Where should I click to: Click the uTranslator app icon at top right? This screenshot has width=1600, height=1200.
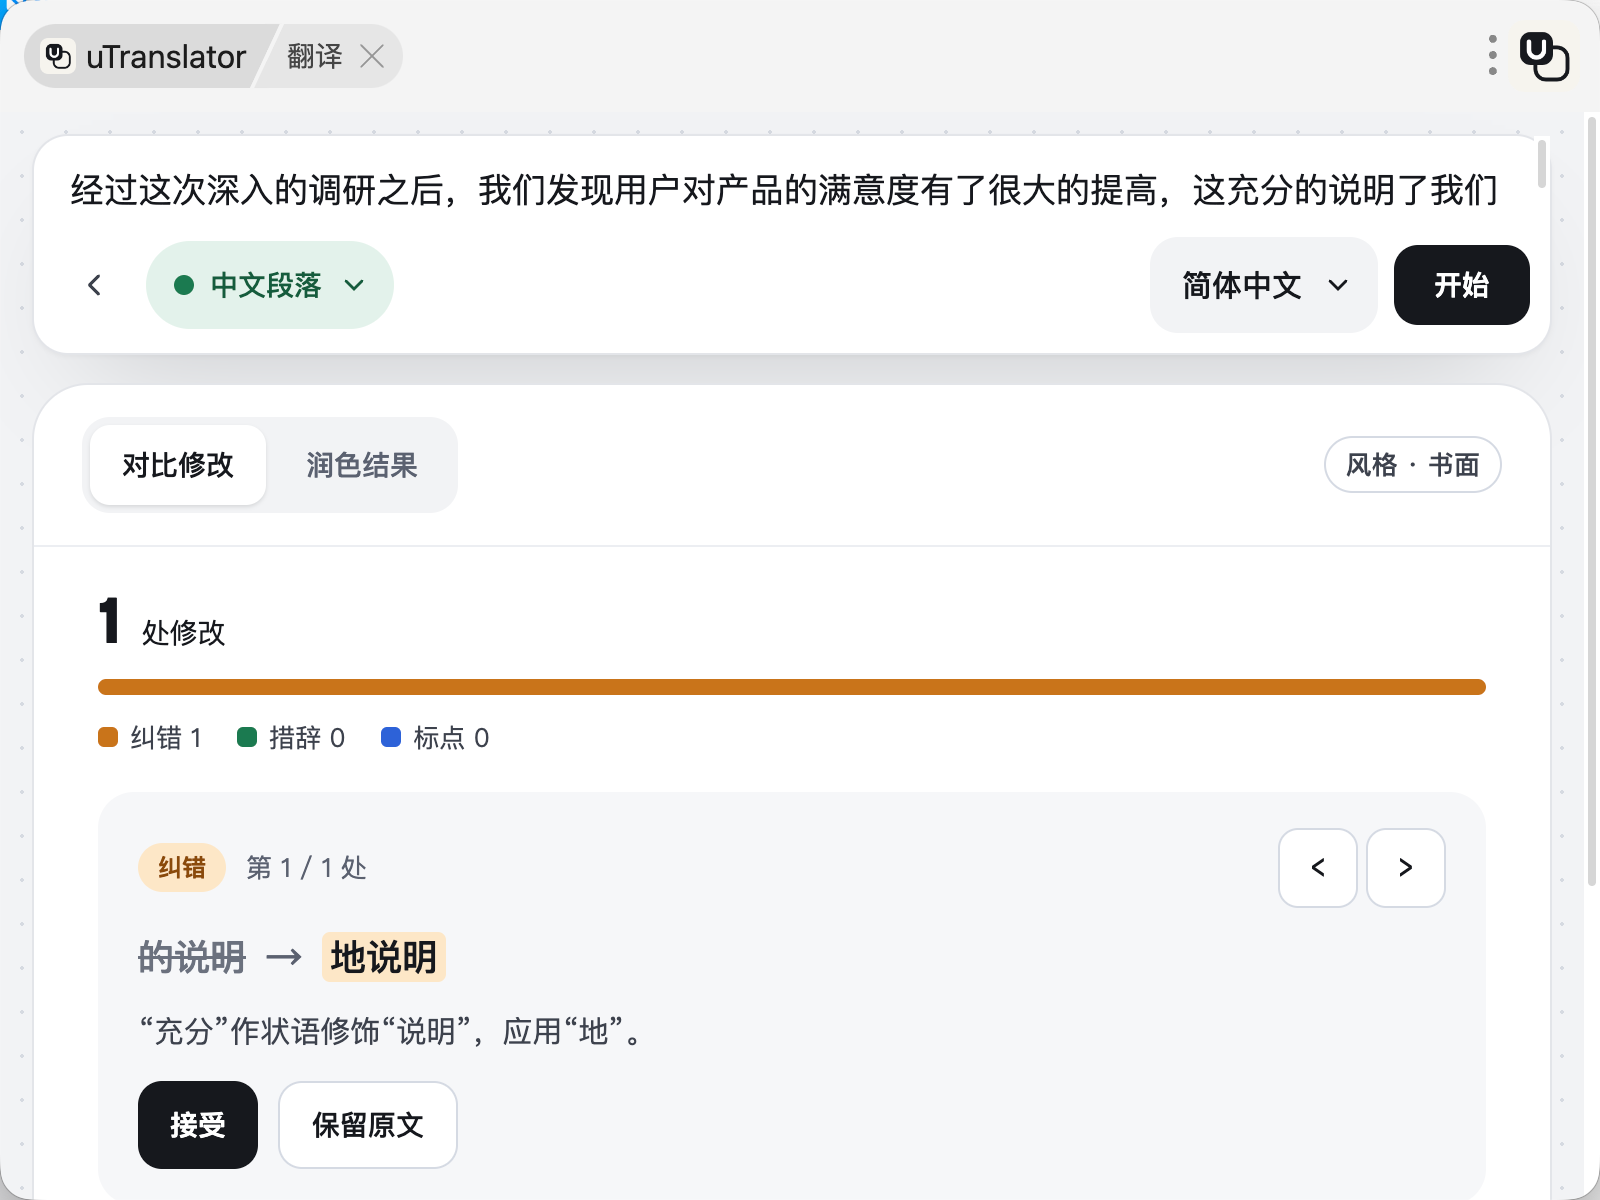click(1544, 56)
